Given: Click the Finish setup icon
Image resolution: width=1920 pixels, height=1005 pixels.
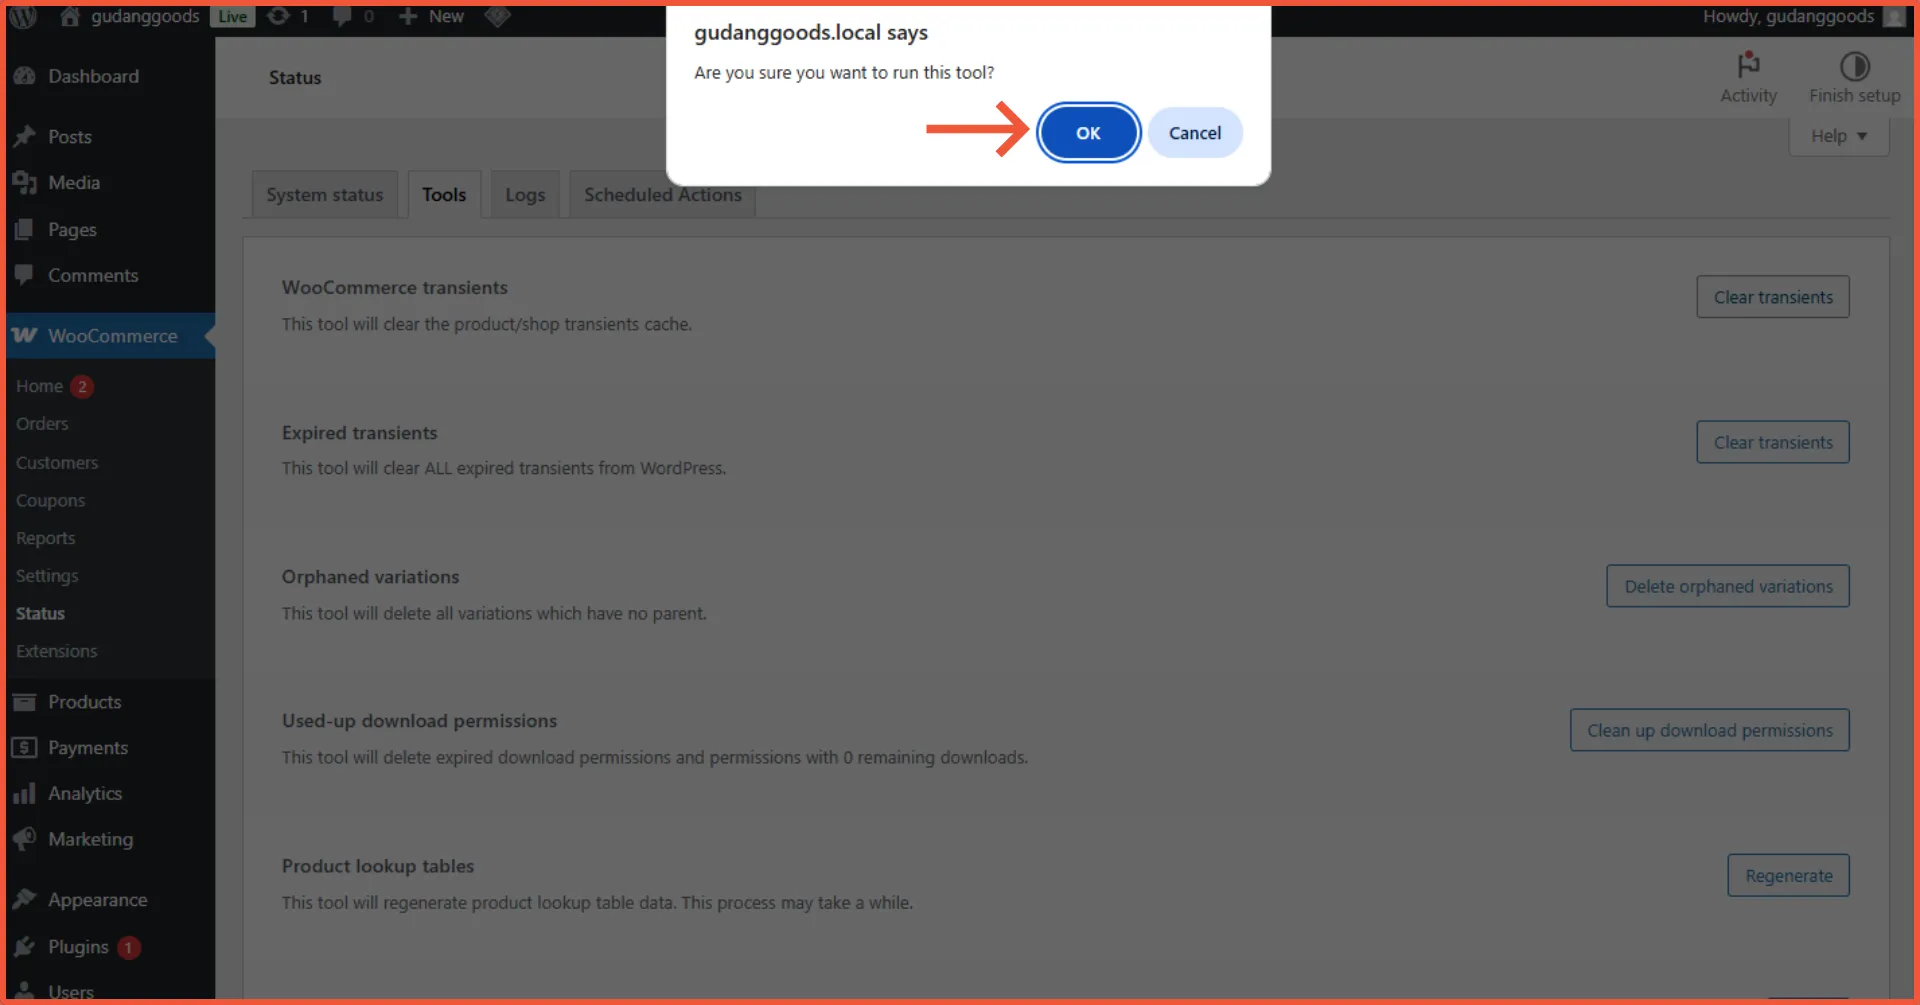Looking at the screenshot, I should (x=1856, y=66).
